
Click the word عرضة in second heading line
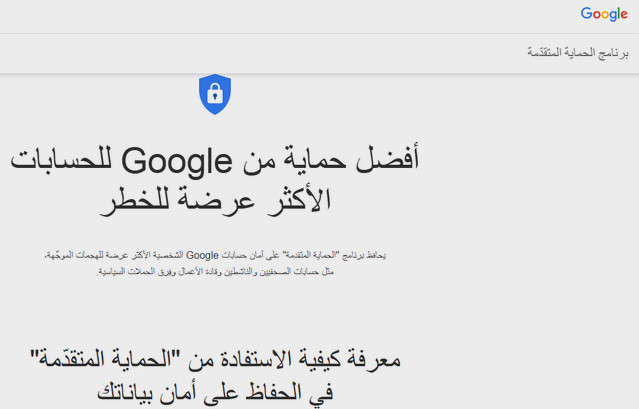click(216, 201)
